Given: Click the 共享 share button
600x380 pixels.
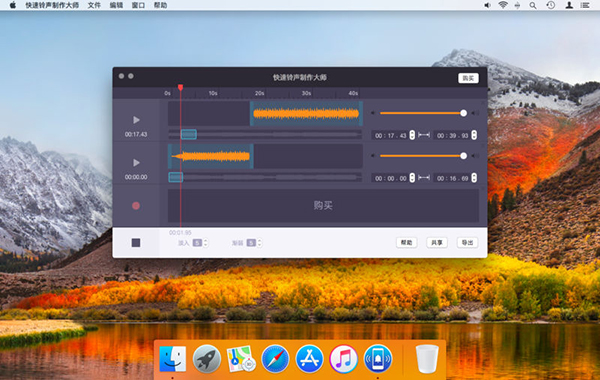Looking at the screenshot, I should [x=437, y=243].
